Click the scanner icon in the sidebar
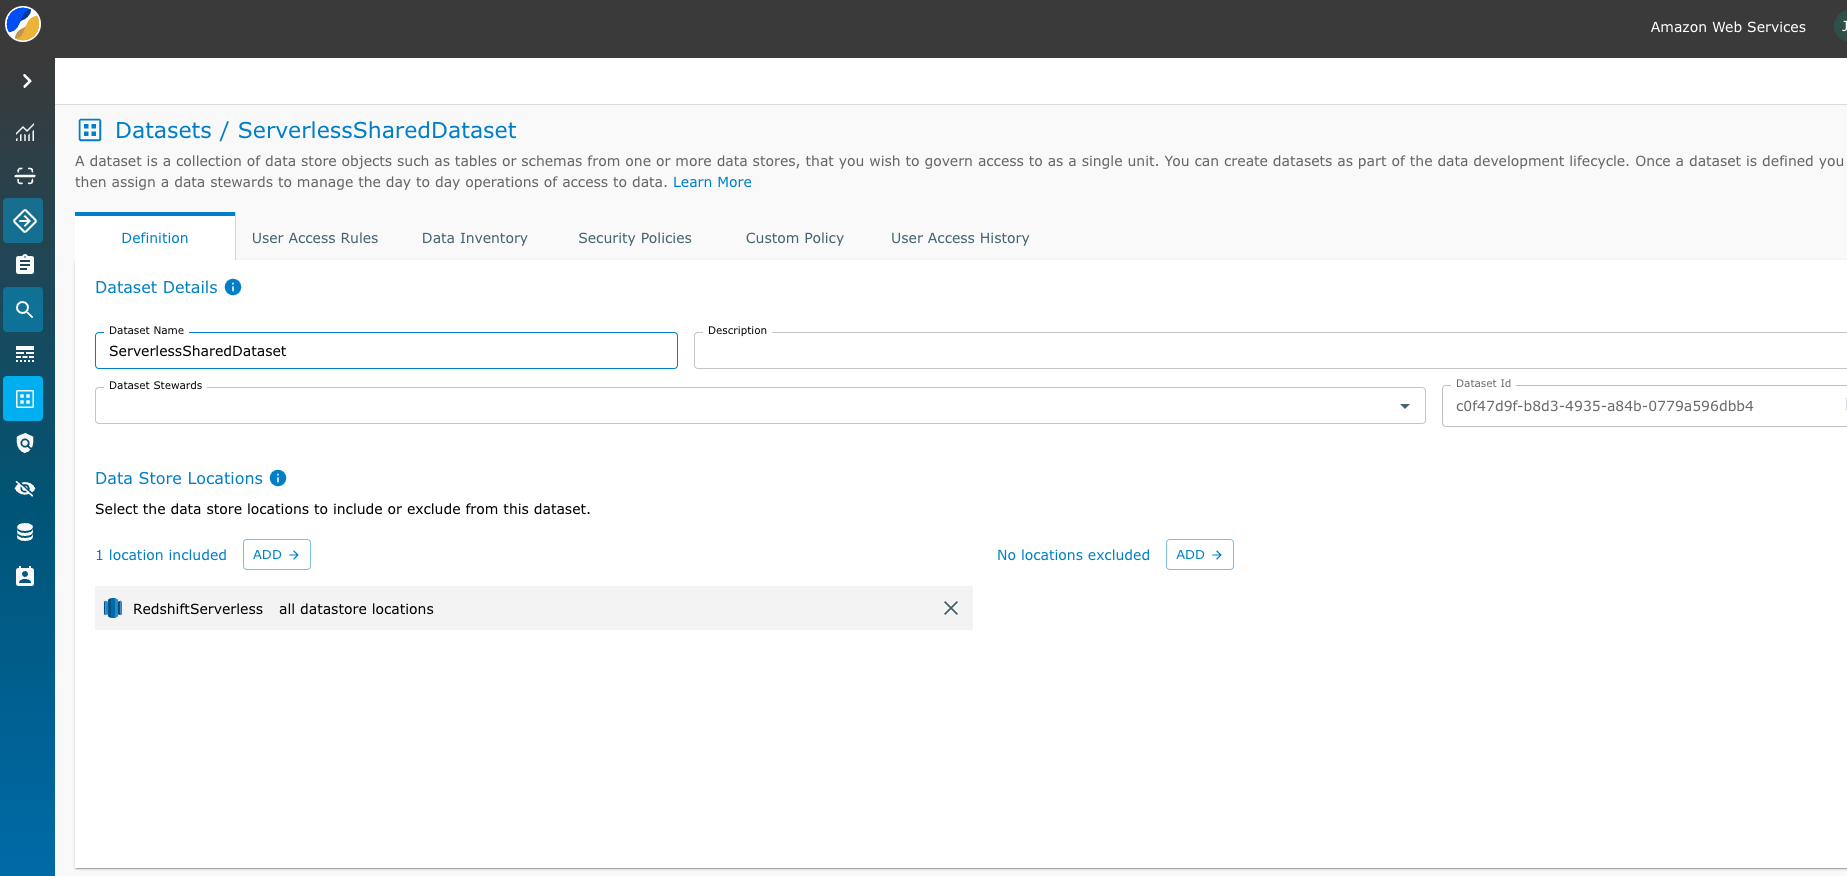The image size is (1847, 876). [x=25, y=176]
